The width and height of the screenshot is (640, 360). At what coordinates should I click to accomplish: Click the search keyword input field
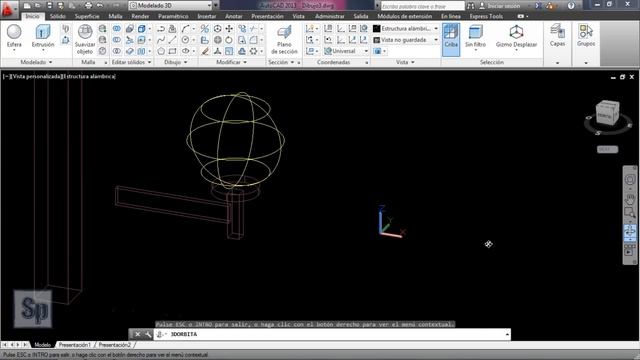(x=422, y=6)
